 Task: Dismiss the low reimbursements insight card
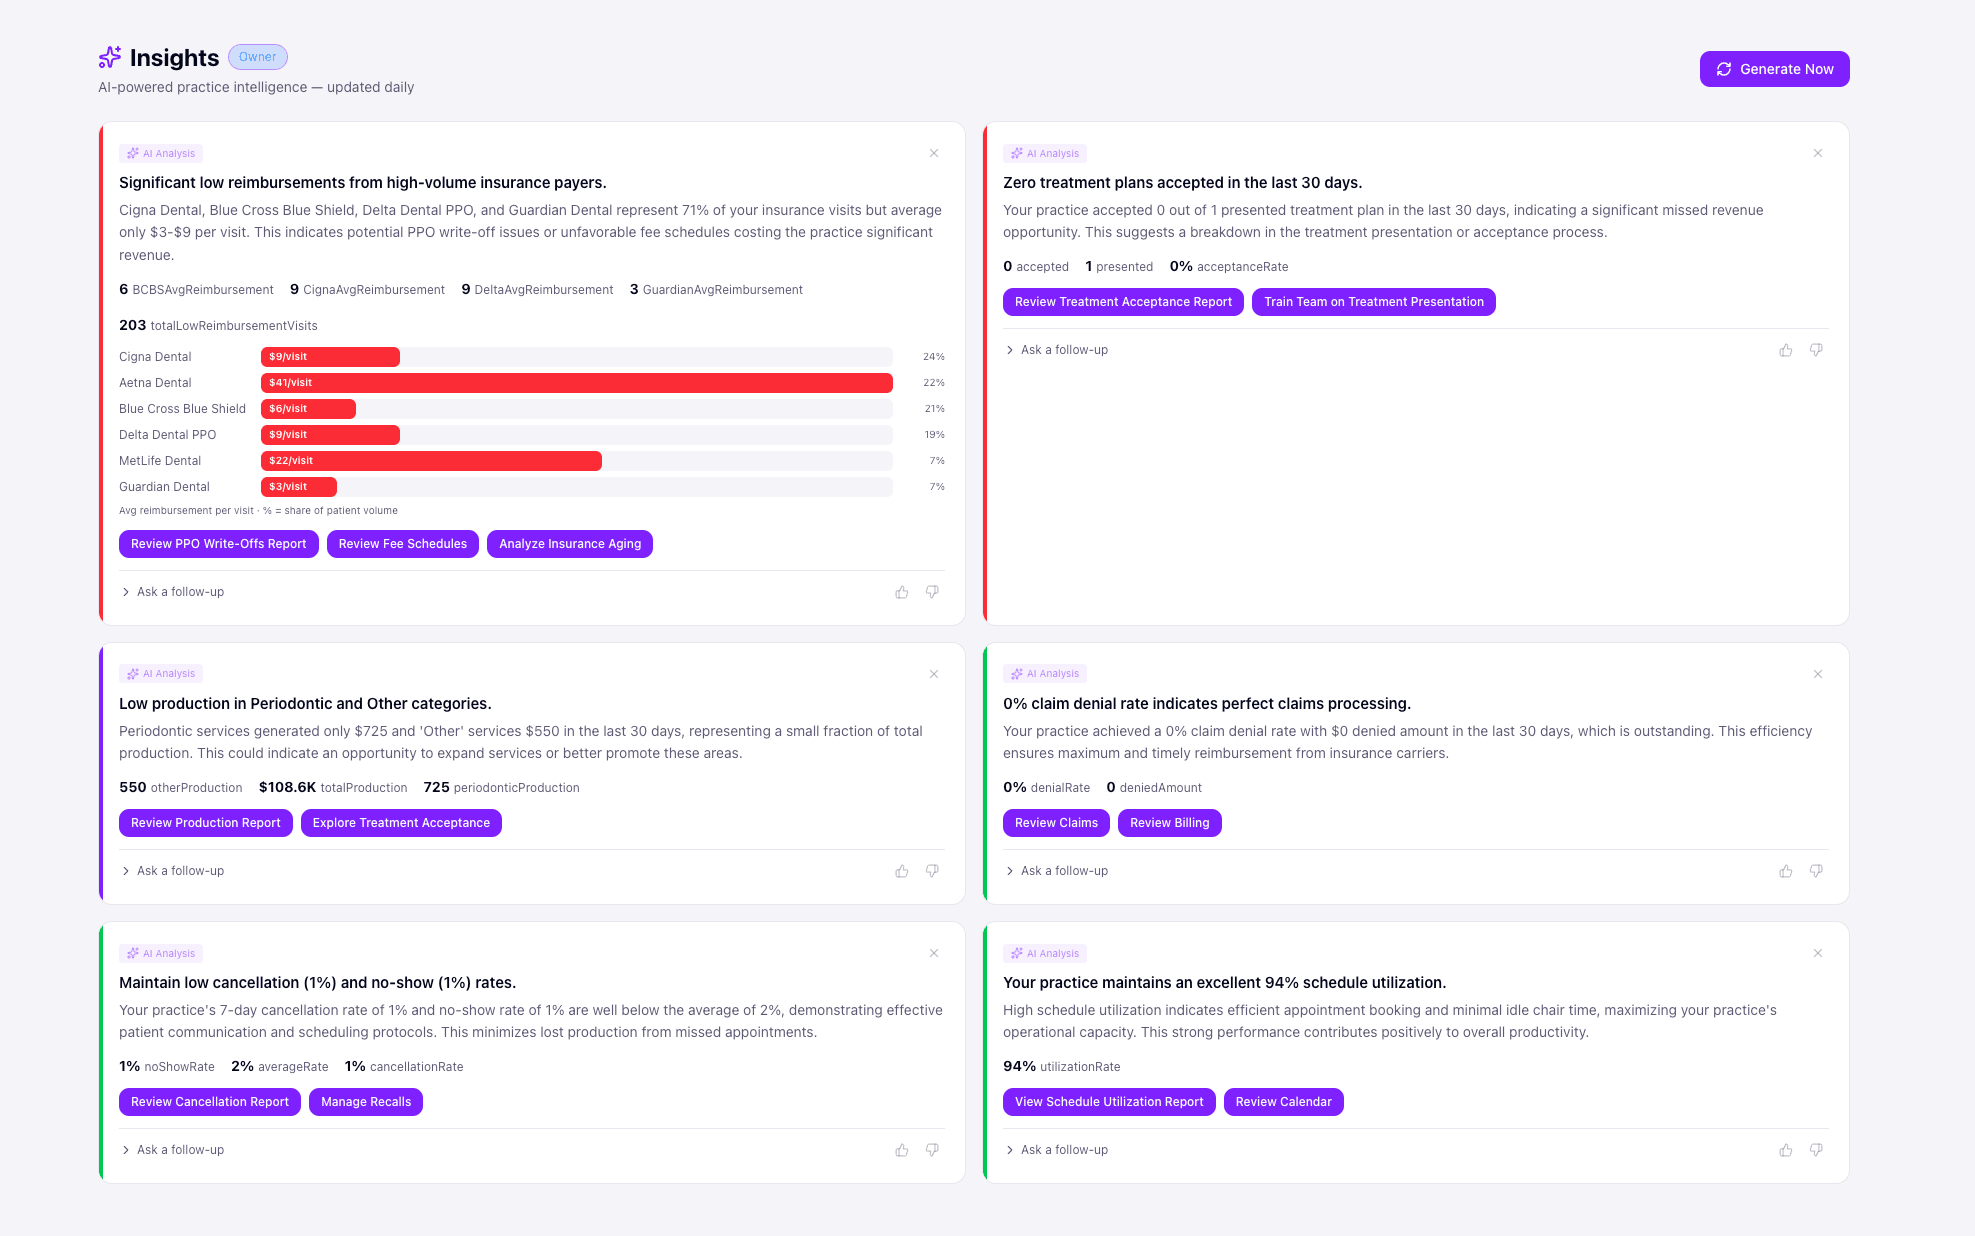(934, 153)
